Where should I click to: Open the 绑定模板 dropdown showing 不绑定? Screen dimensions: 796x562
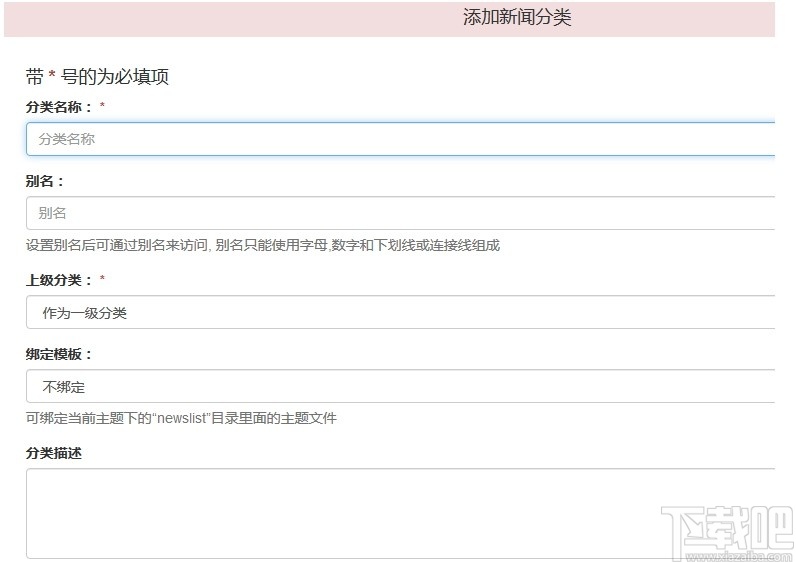point(401,386)
